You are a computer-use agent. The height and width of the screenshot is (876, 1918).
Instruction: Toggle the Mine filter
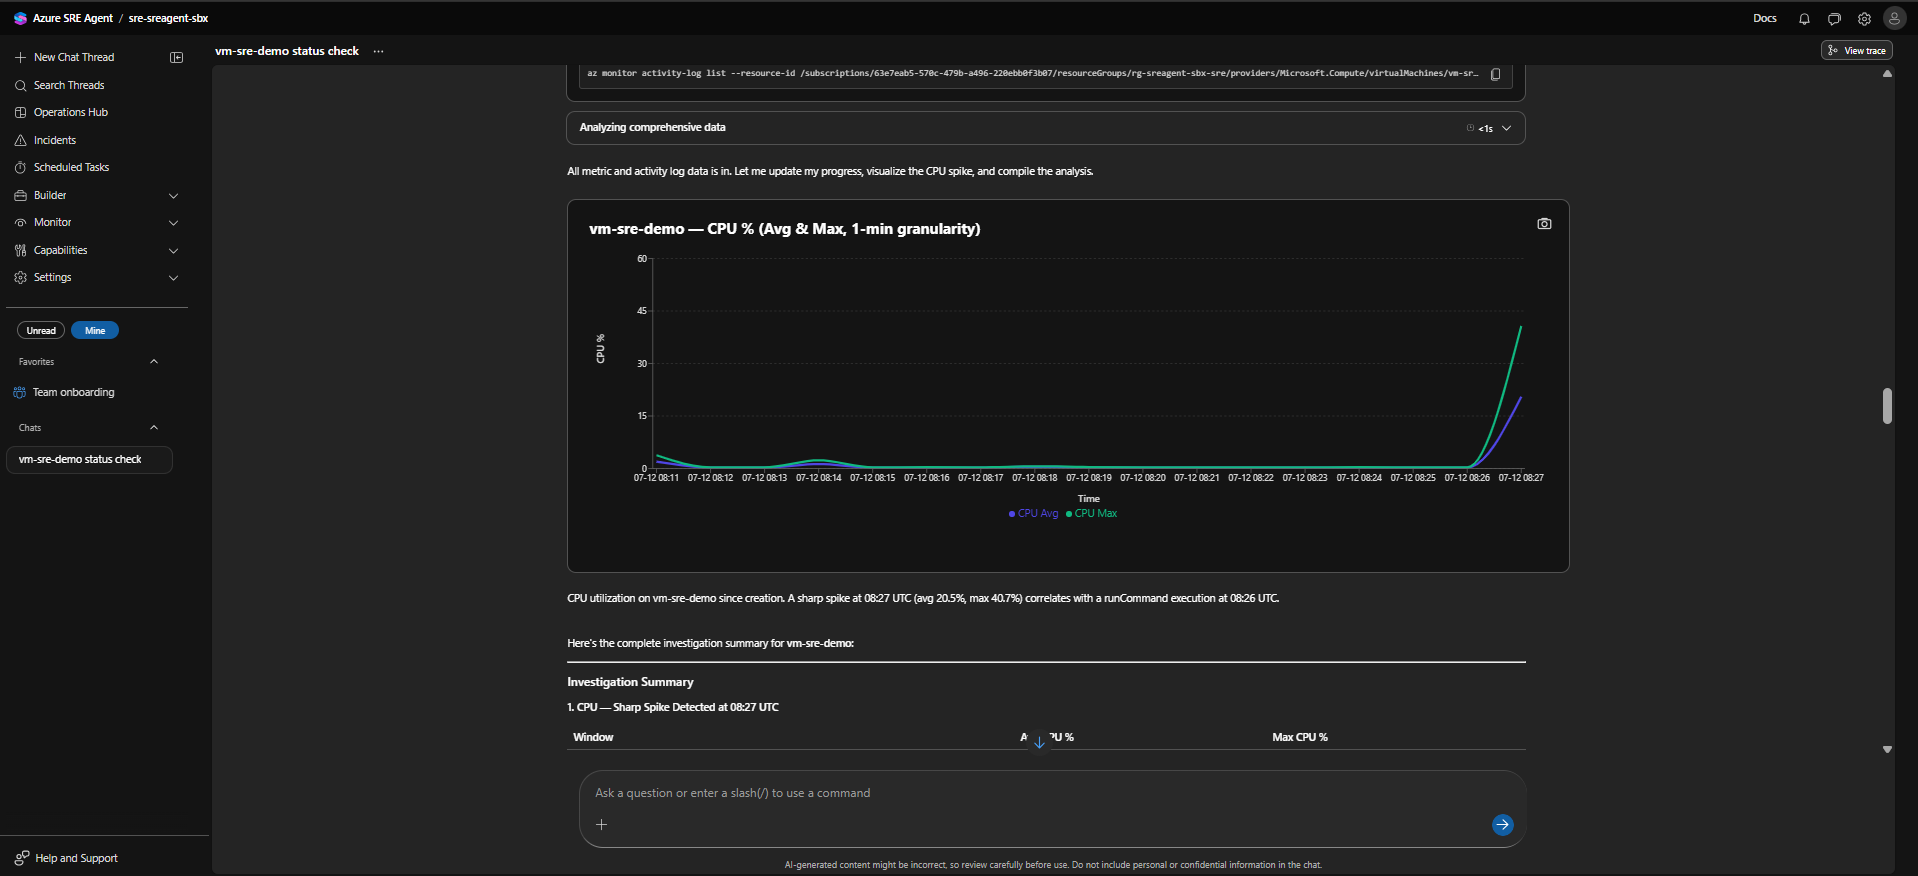pos(95,330)
